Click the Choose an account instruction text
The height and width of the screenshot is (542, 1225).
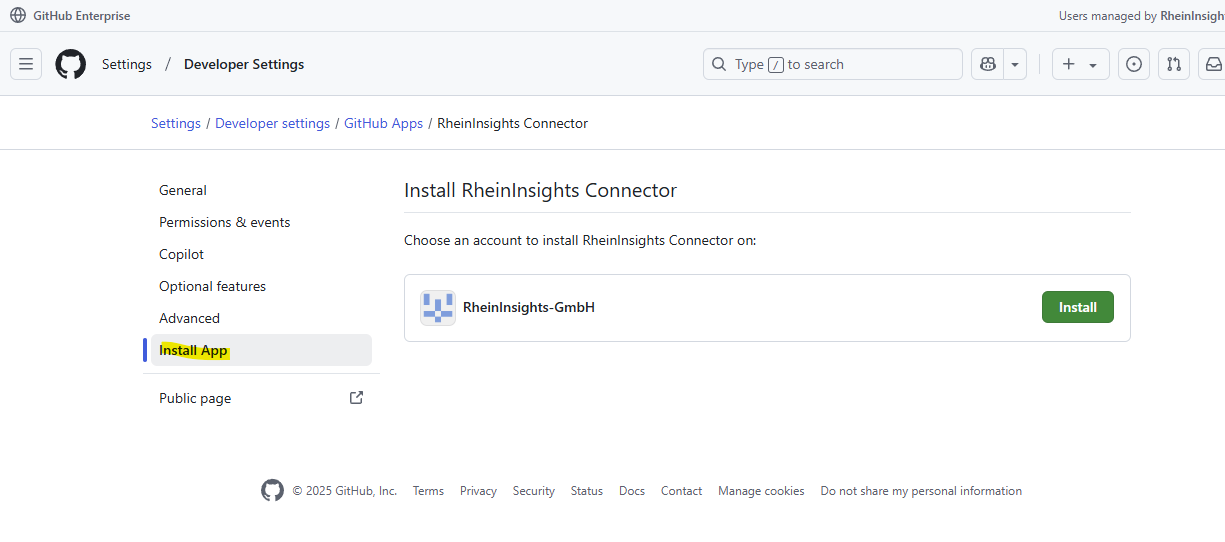point(580,240)
